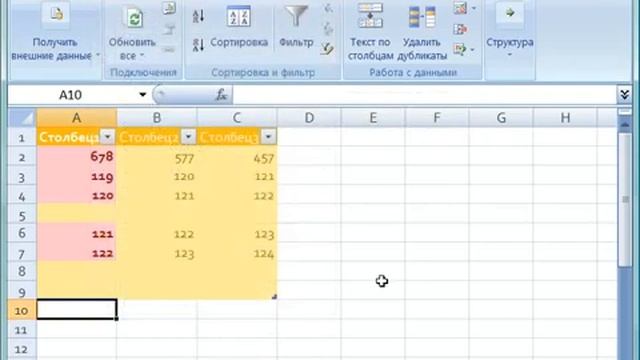Viewport: 640px width, 360px height.
Task: Sort ascending A to Z
Action: 199,16
